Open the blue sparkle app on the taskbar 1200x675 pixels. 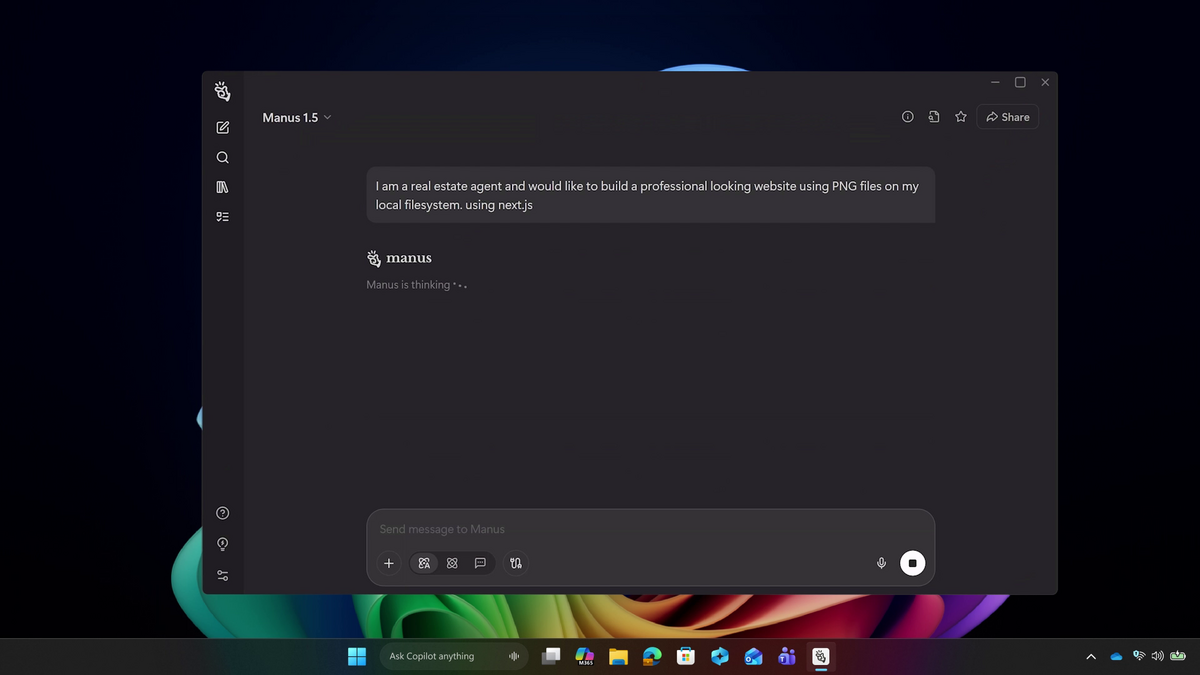[720, 656]
